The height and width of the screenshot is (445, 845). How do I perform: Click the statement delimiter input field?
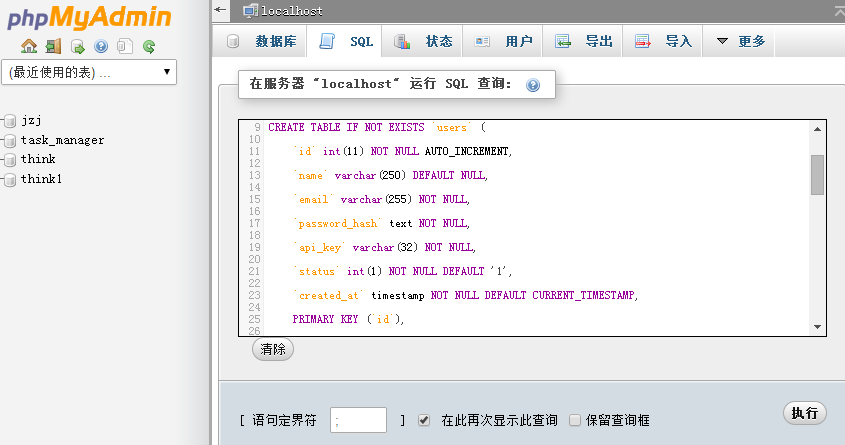[358, 420]
